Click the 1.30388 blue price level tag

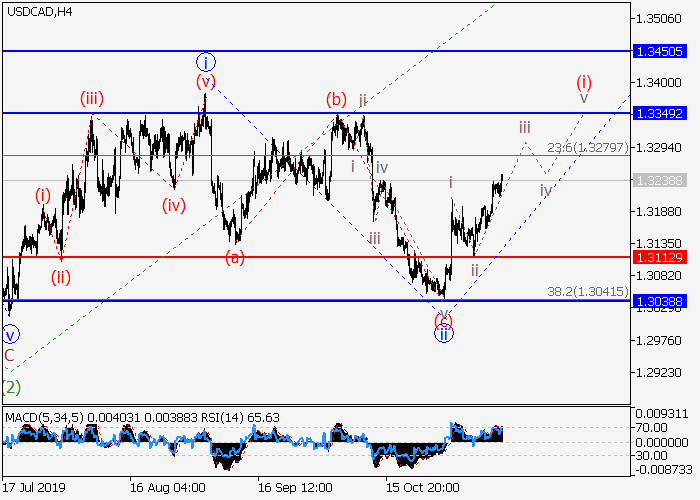(x=659, y=300)
